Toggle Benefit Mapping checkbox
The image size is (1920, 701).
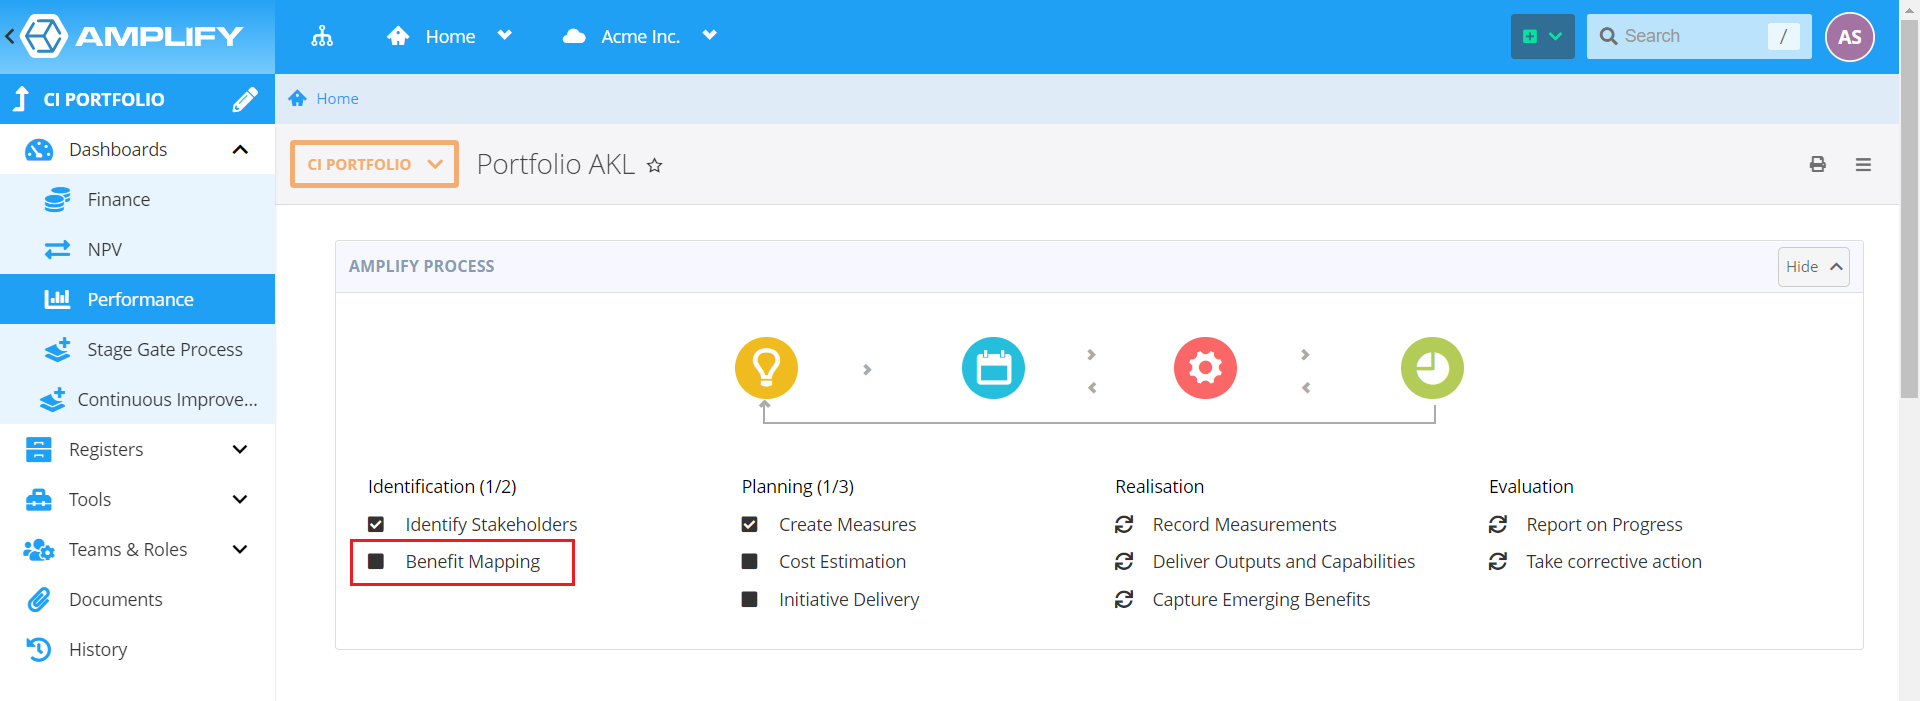pyautogui.click(x=376, y=562)
